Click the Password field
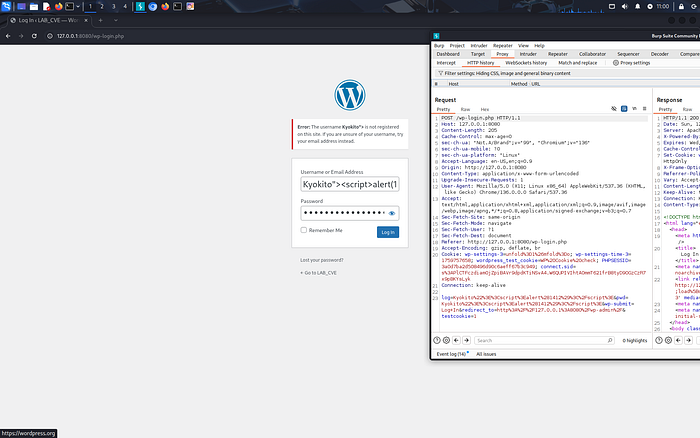Image resolution: width=700 pixels, height=438 pixels. click(350, 213)
